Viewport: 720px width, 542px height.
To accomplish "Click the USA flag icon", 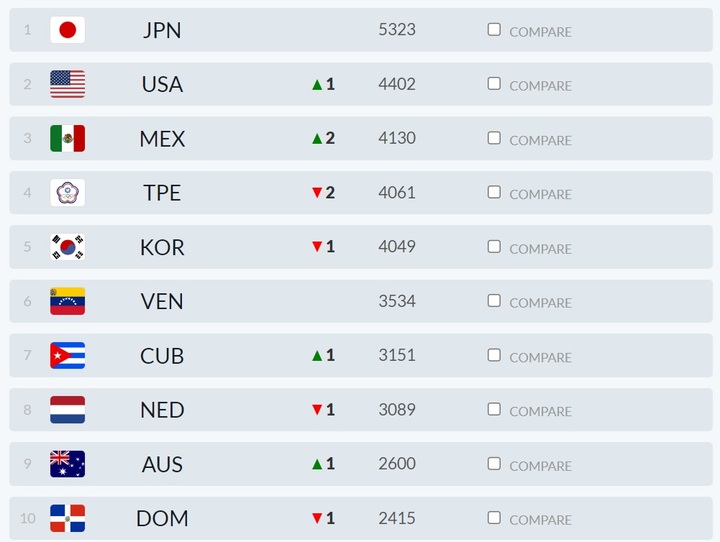I will (x=67, y=84).
